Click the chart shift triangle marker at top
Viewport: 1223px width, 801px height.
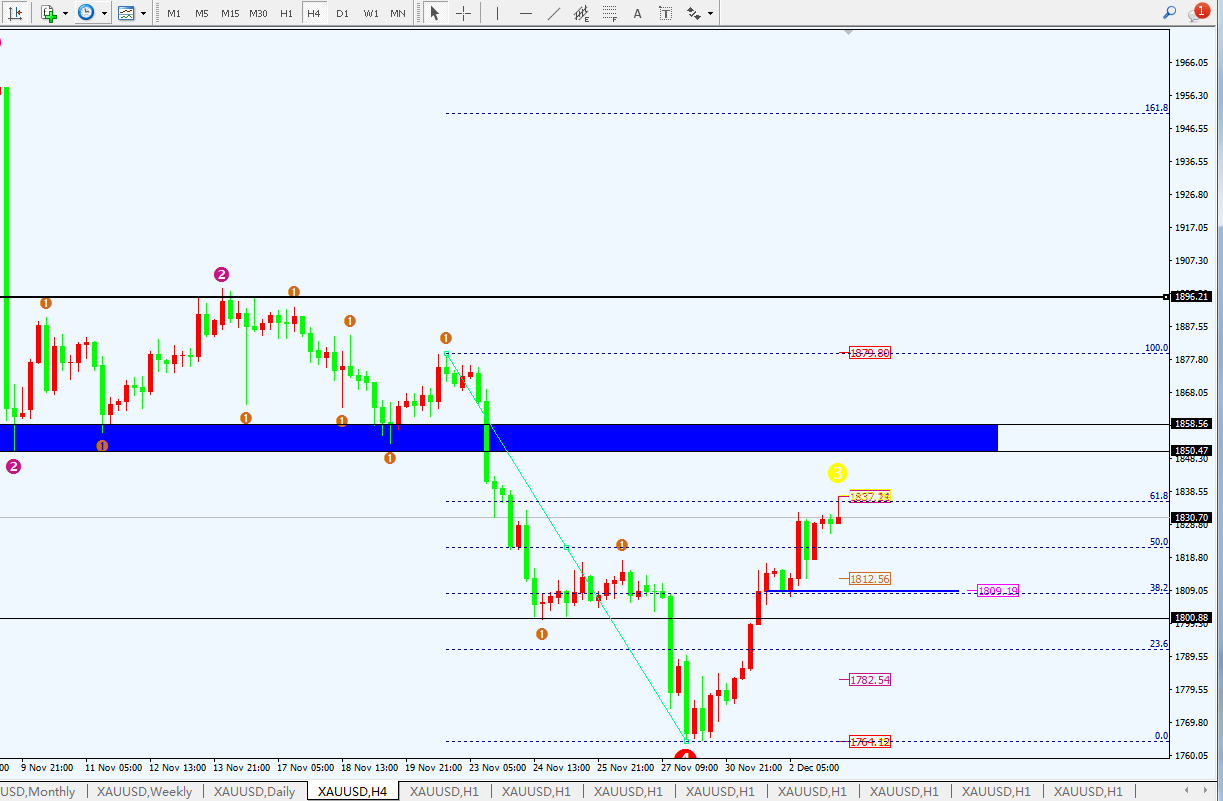[x=849, y=32]
